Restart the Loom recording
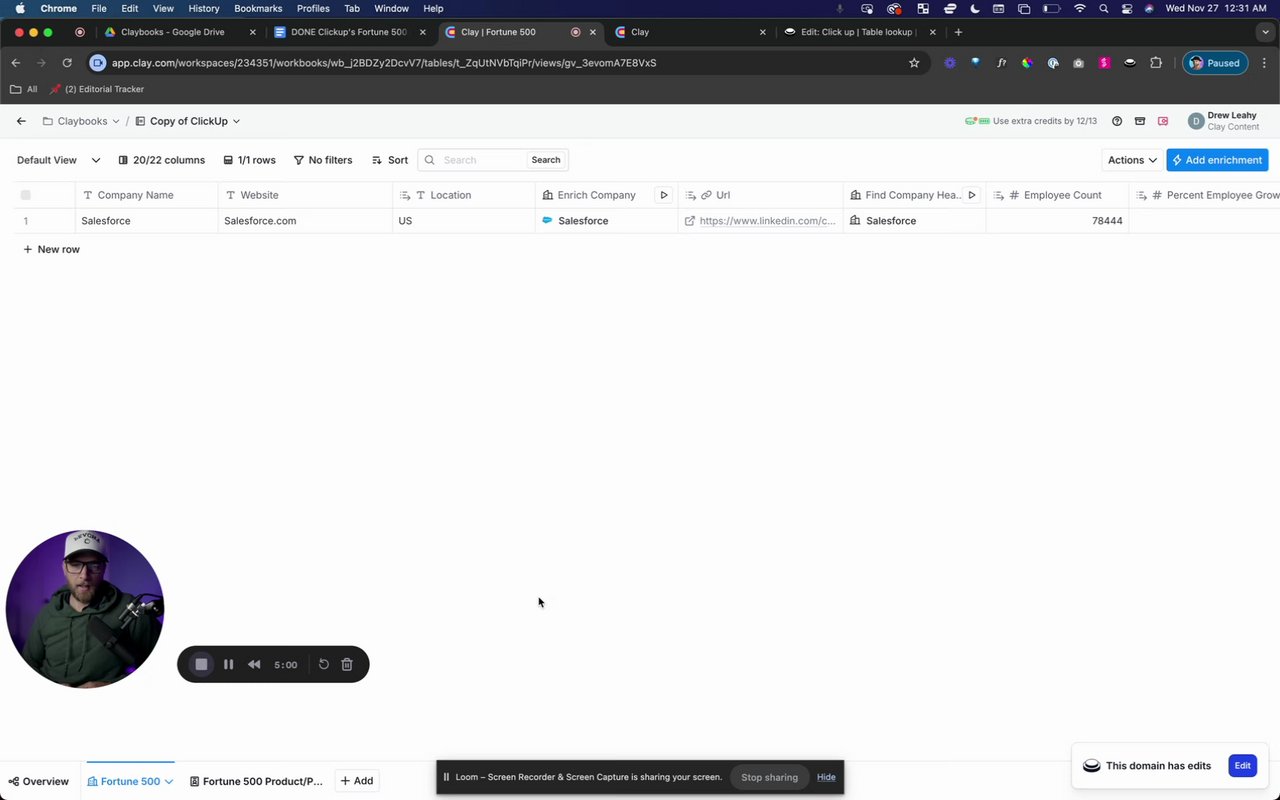1280x800 pixels. tap(324, 664)
